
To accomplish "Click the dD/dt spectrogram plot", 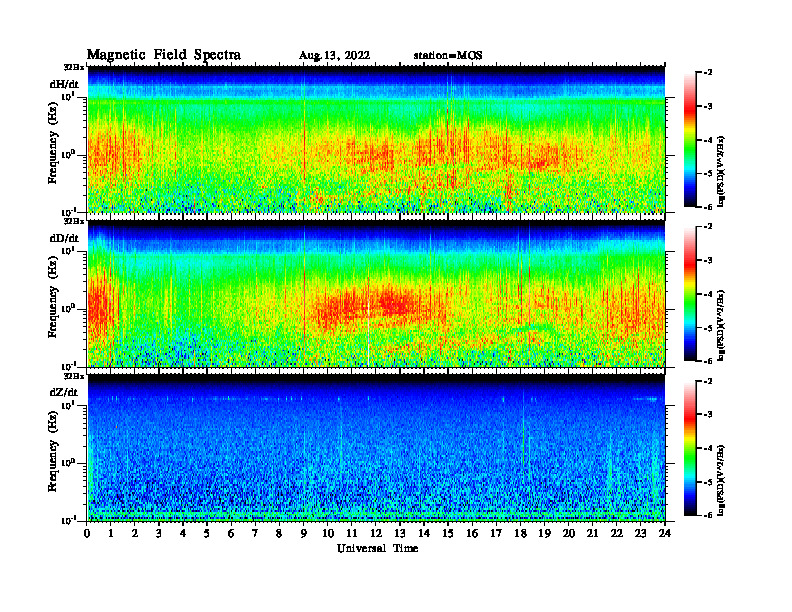I will coord(376,293).
